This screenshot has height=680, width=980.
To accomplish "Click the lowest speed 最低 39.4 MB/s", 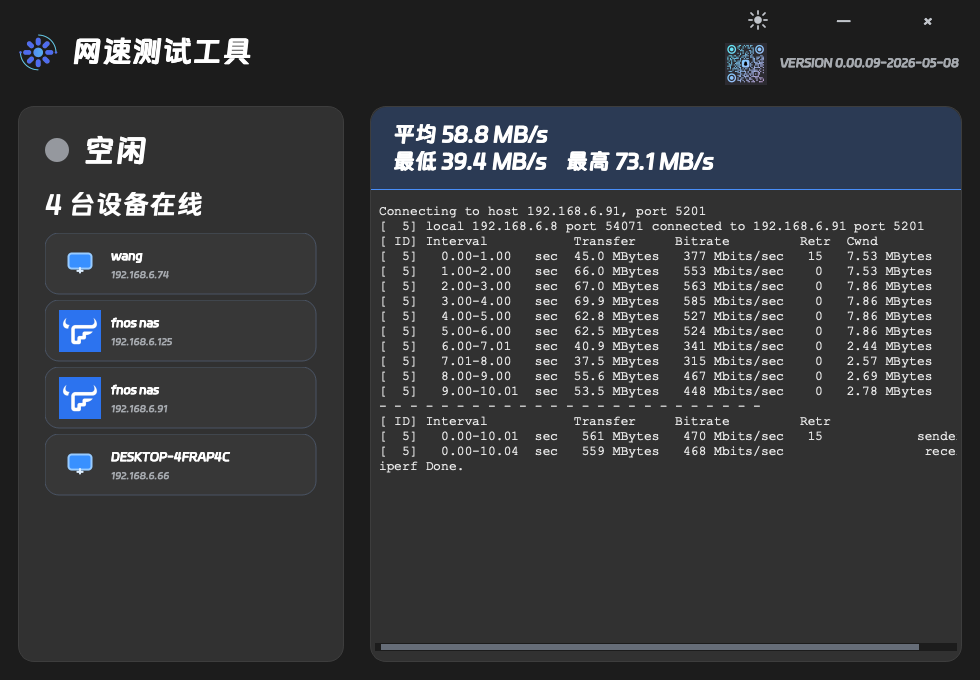I will 470,161.
